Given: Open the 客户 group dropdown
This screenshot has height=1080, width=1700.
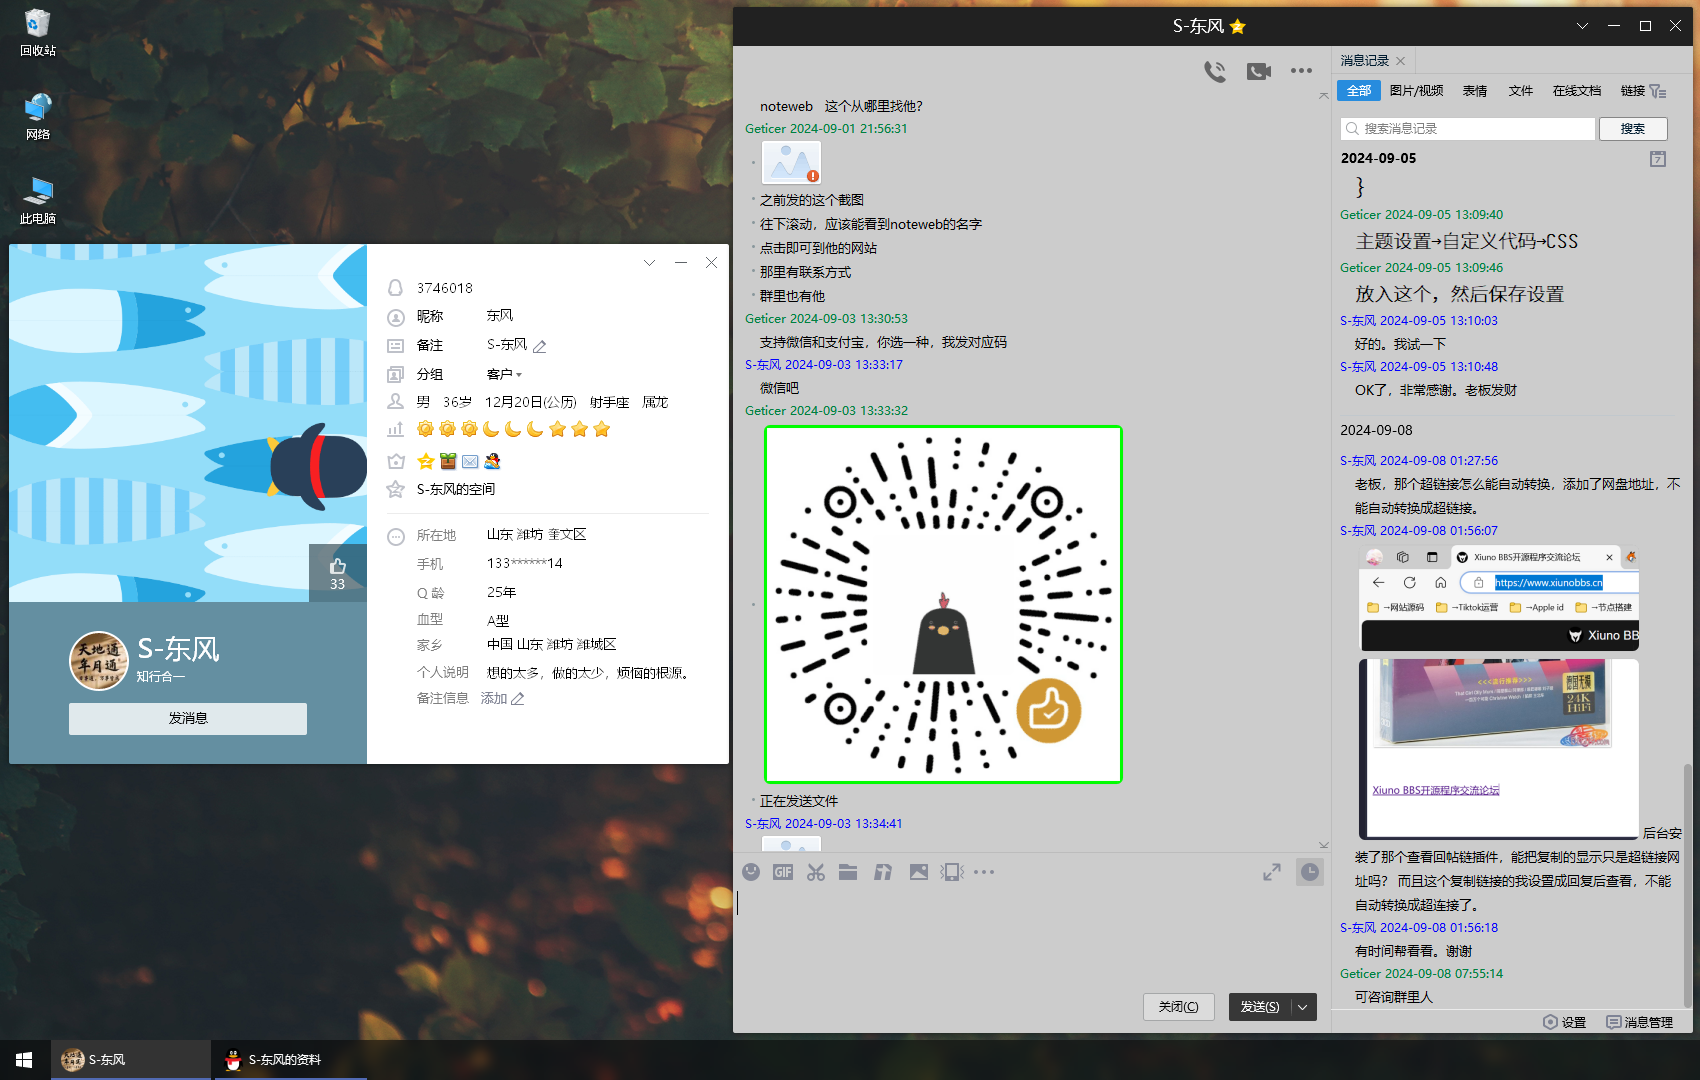Looking at the screenshot, I should tap(505, 374).
